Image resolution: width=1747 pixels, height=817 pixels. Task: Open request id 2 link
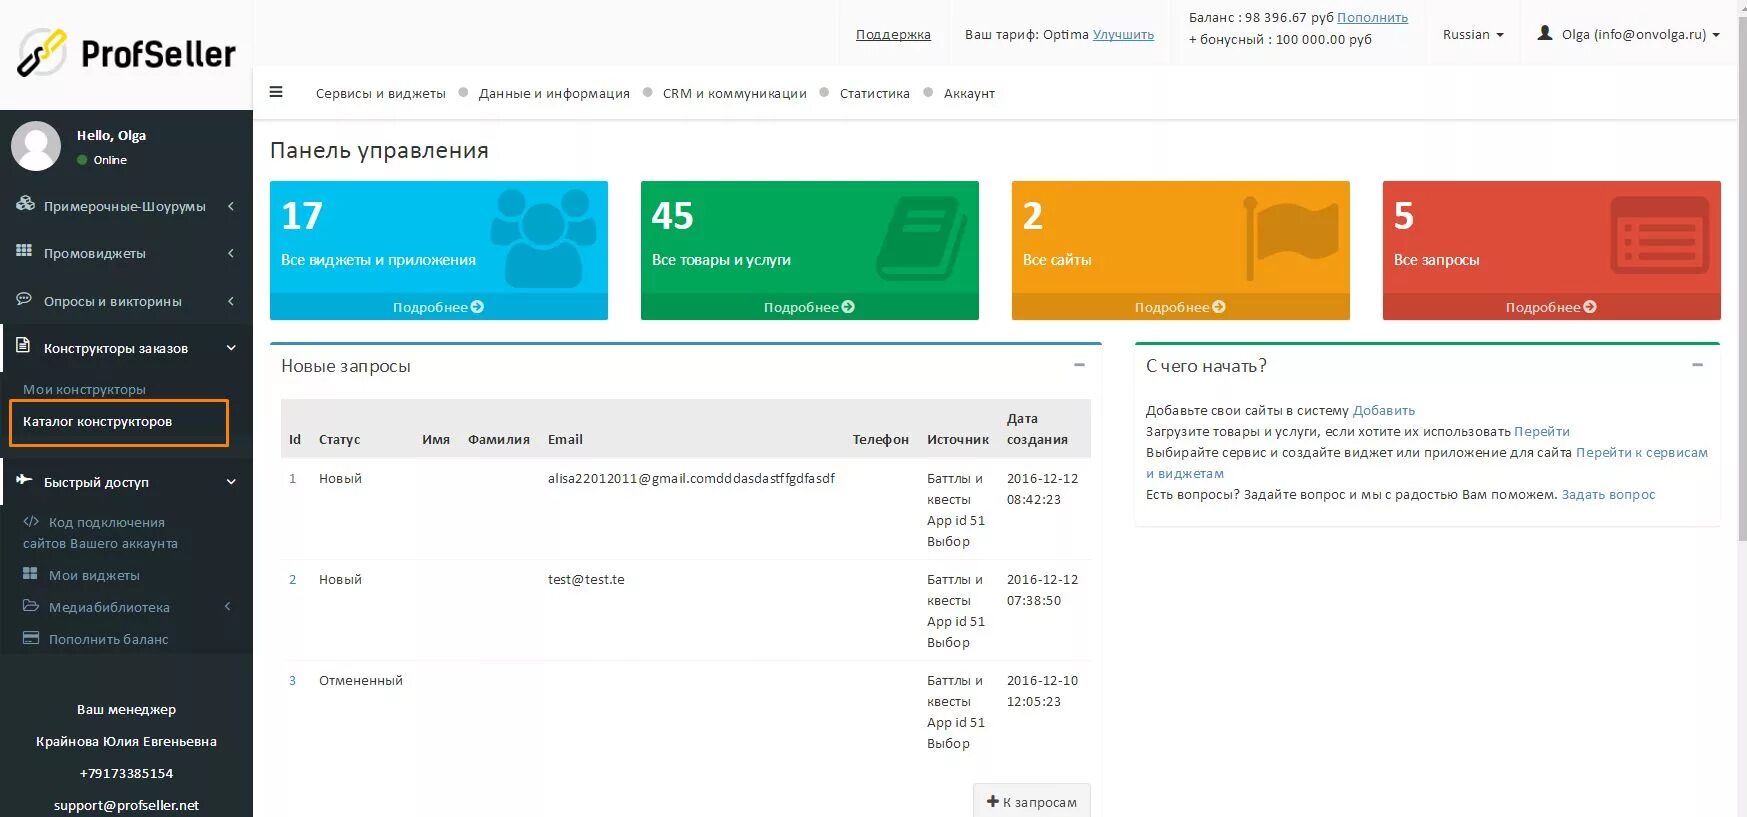[292, 579]
